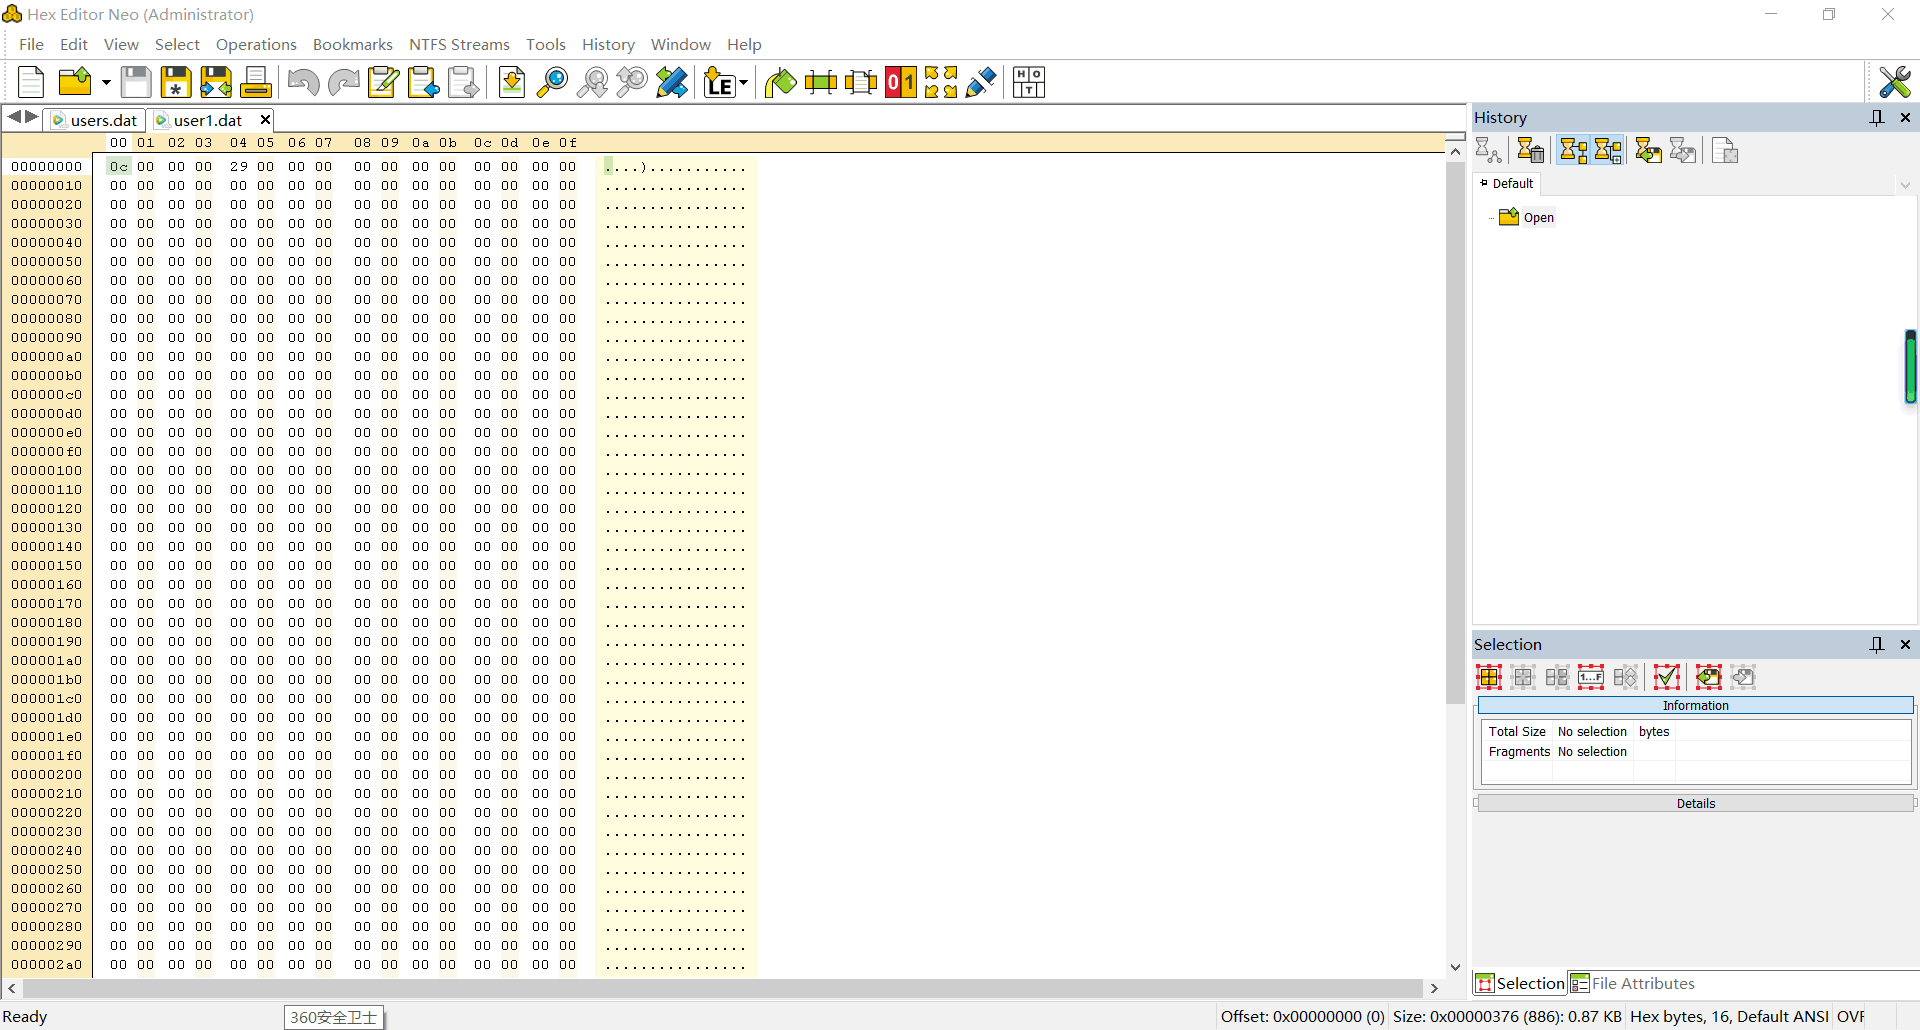Click the green checkmark selection icon

click(1667, 677)
